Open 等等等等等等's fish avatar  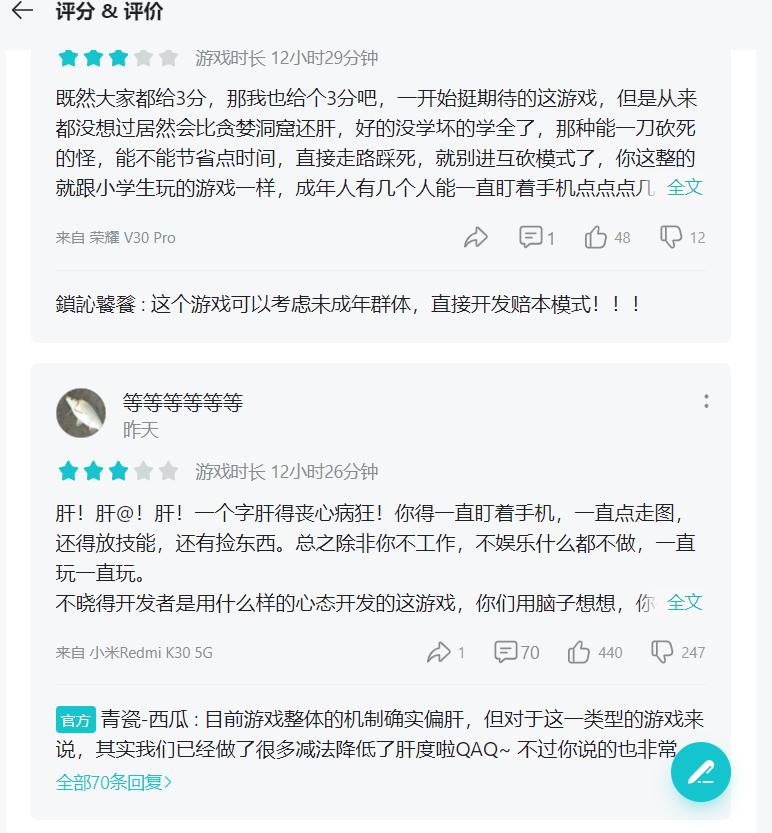tap(81, 413)
